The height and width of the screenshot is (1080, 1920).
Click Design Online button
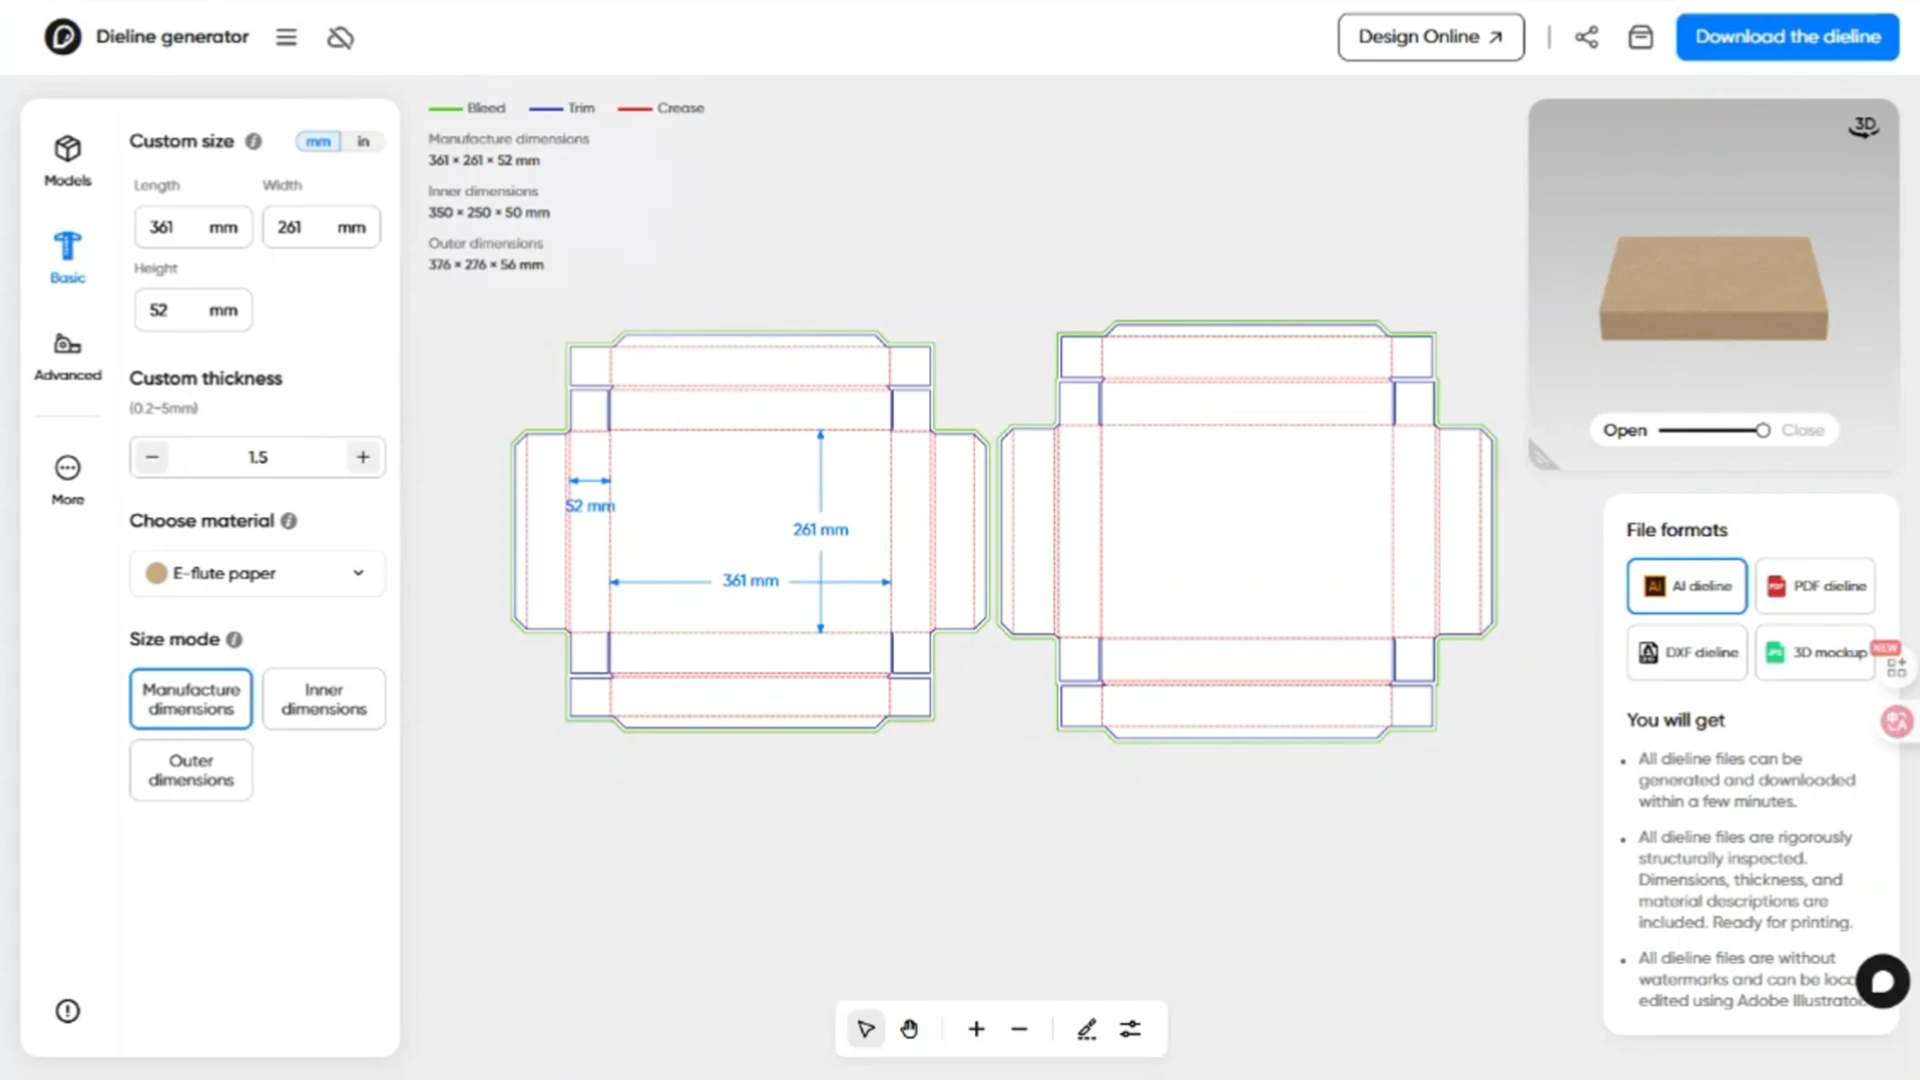coord(1431,37)
